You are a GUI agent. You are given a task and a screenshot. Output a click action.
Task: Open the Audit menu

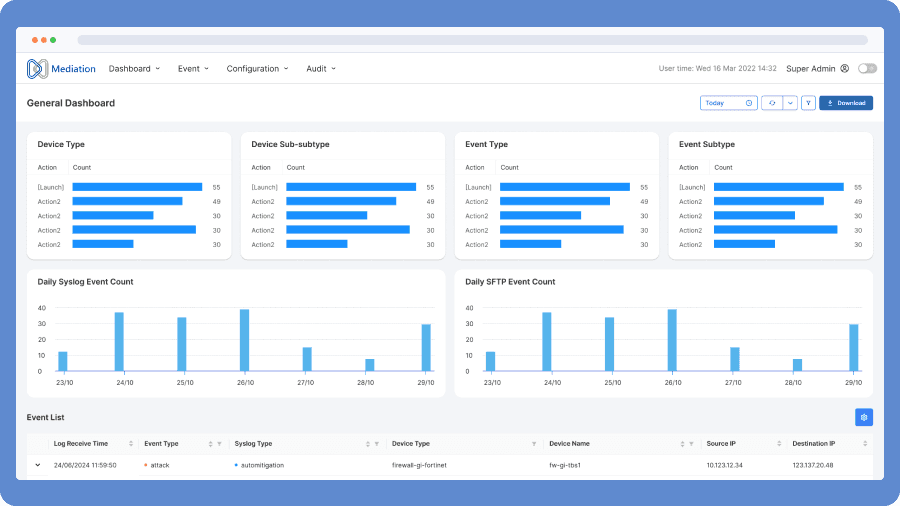[321, 69]
